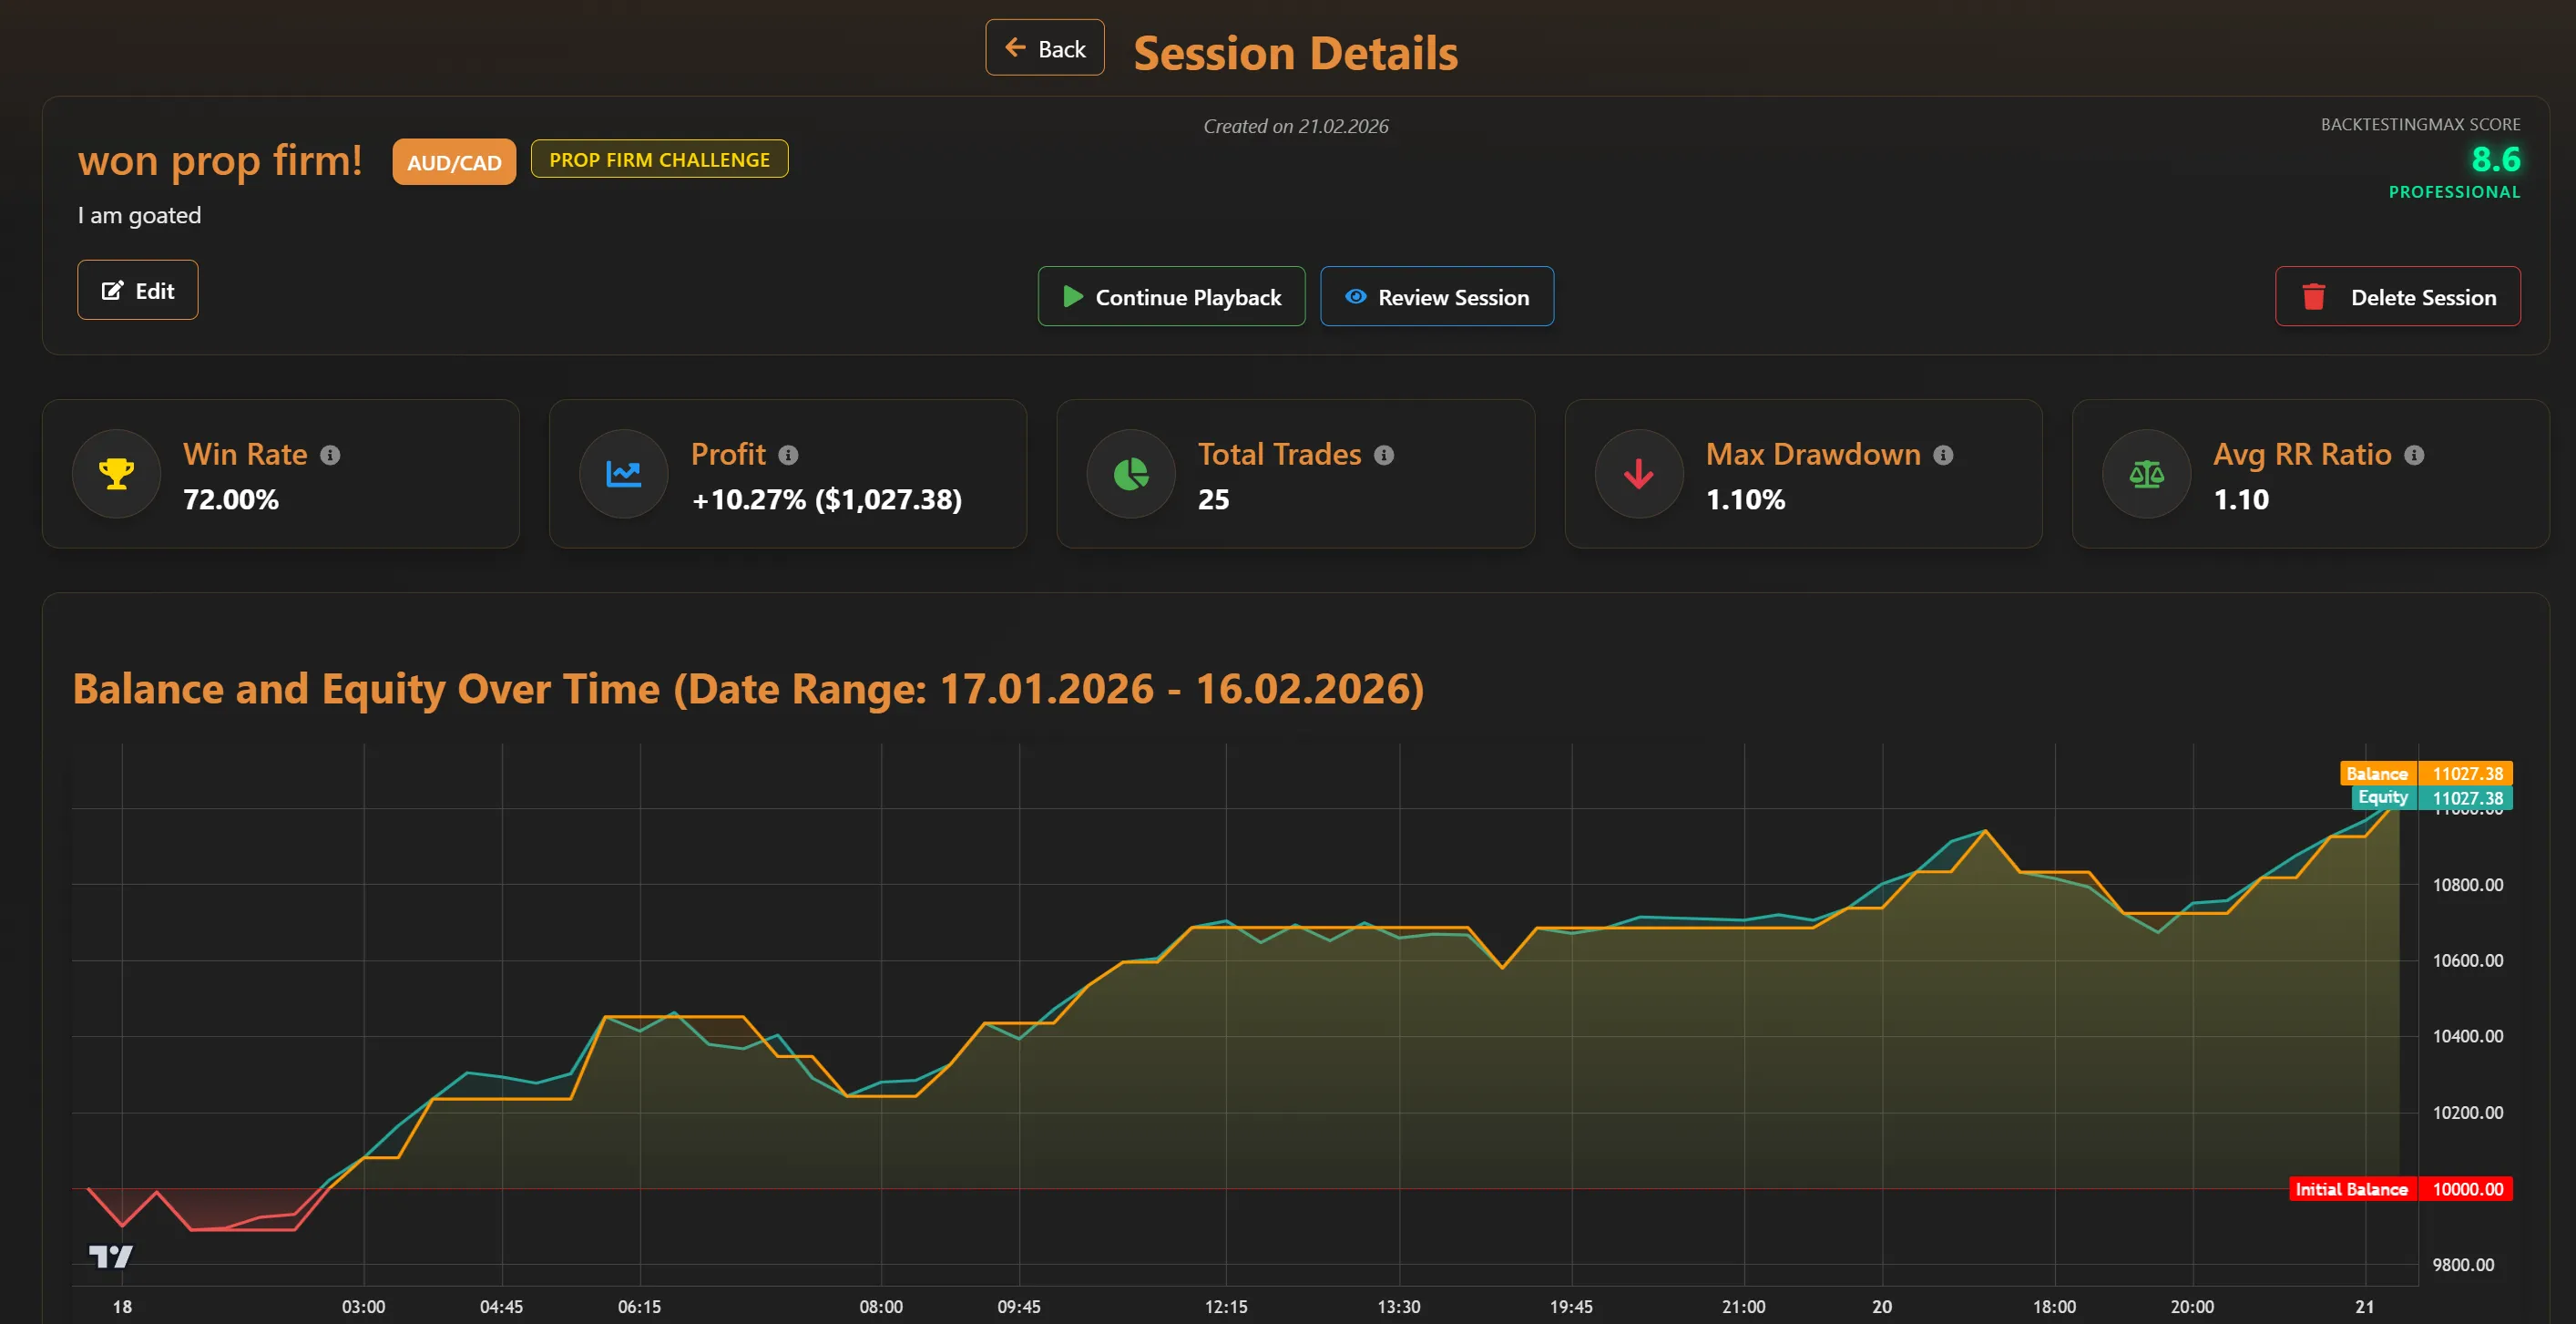Click the 'won prop firm!' session title

coord(220,160)
